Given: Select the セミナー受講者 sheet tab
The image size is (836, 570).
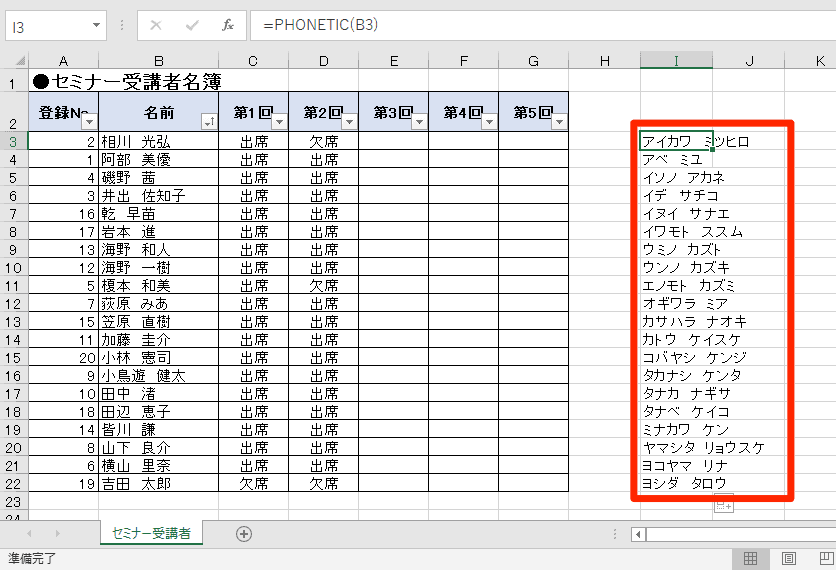Looking at the screenshot, I should pos(152,534).
